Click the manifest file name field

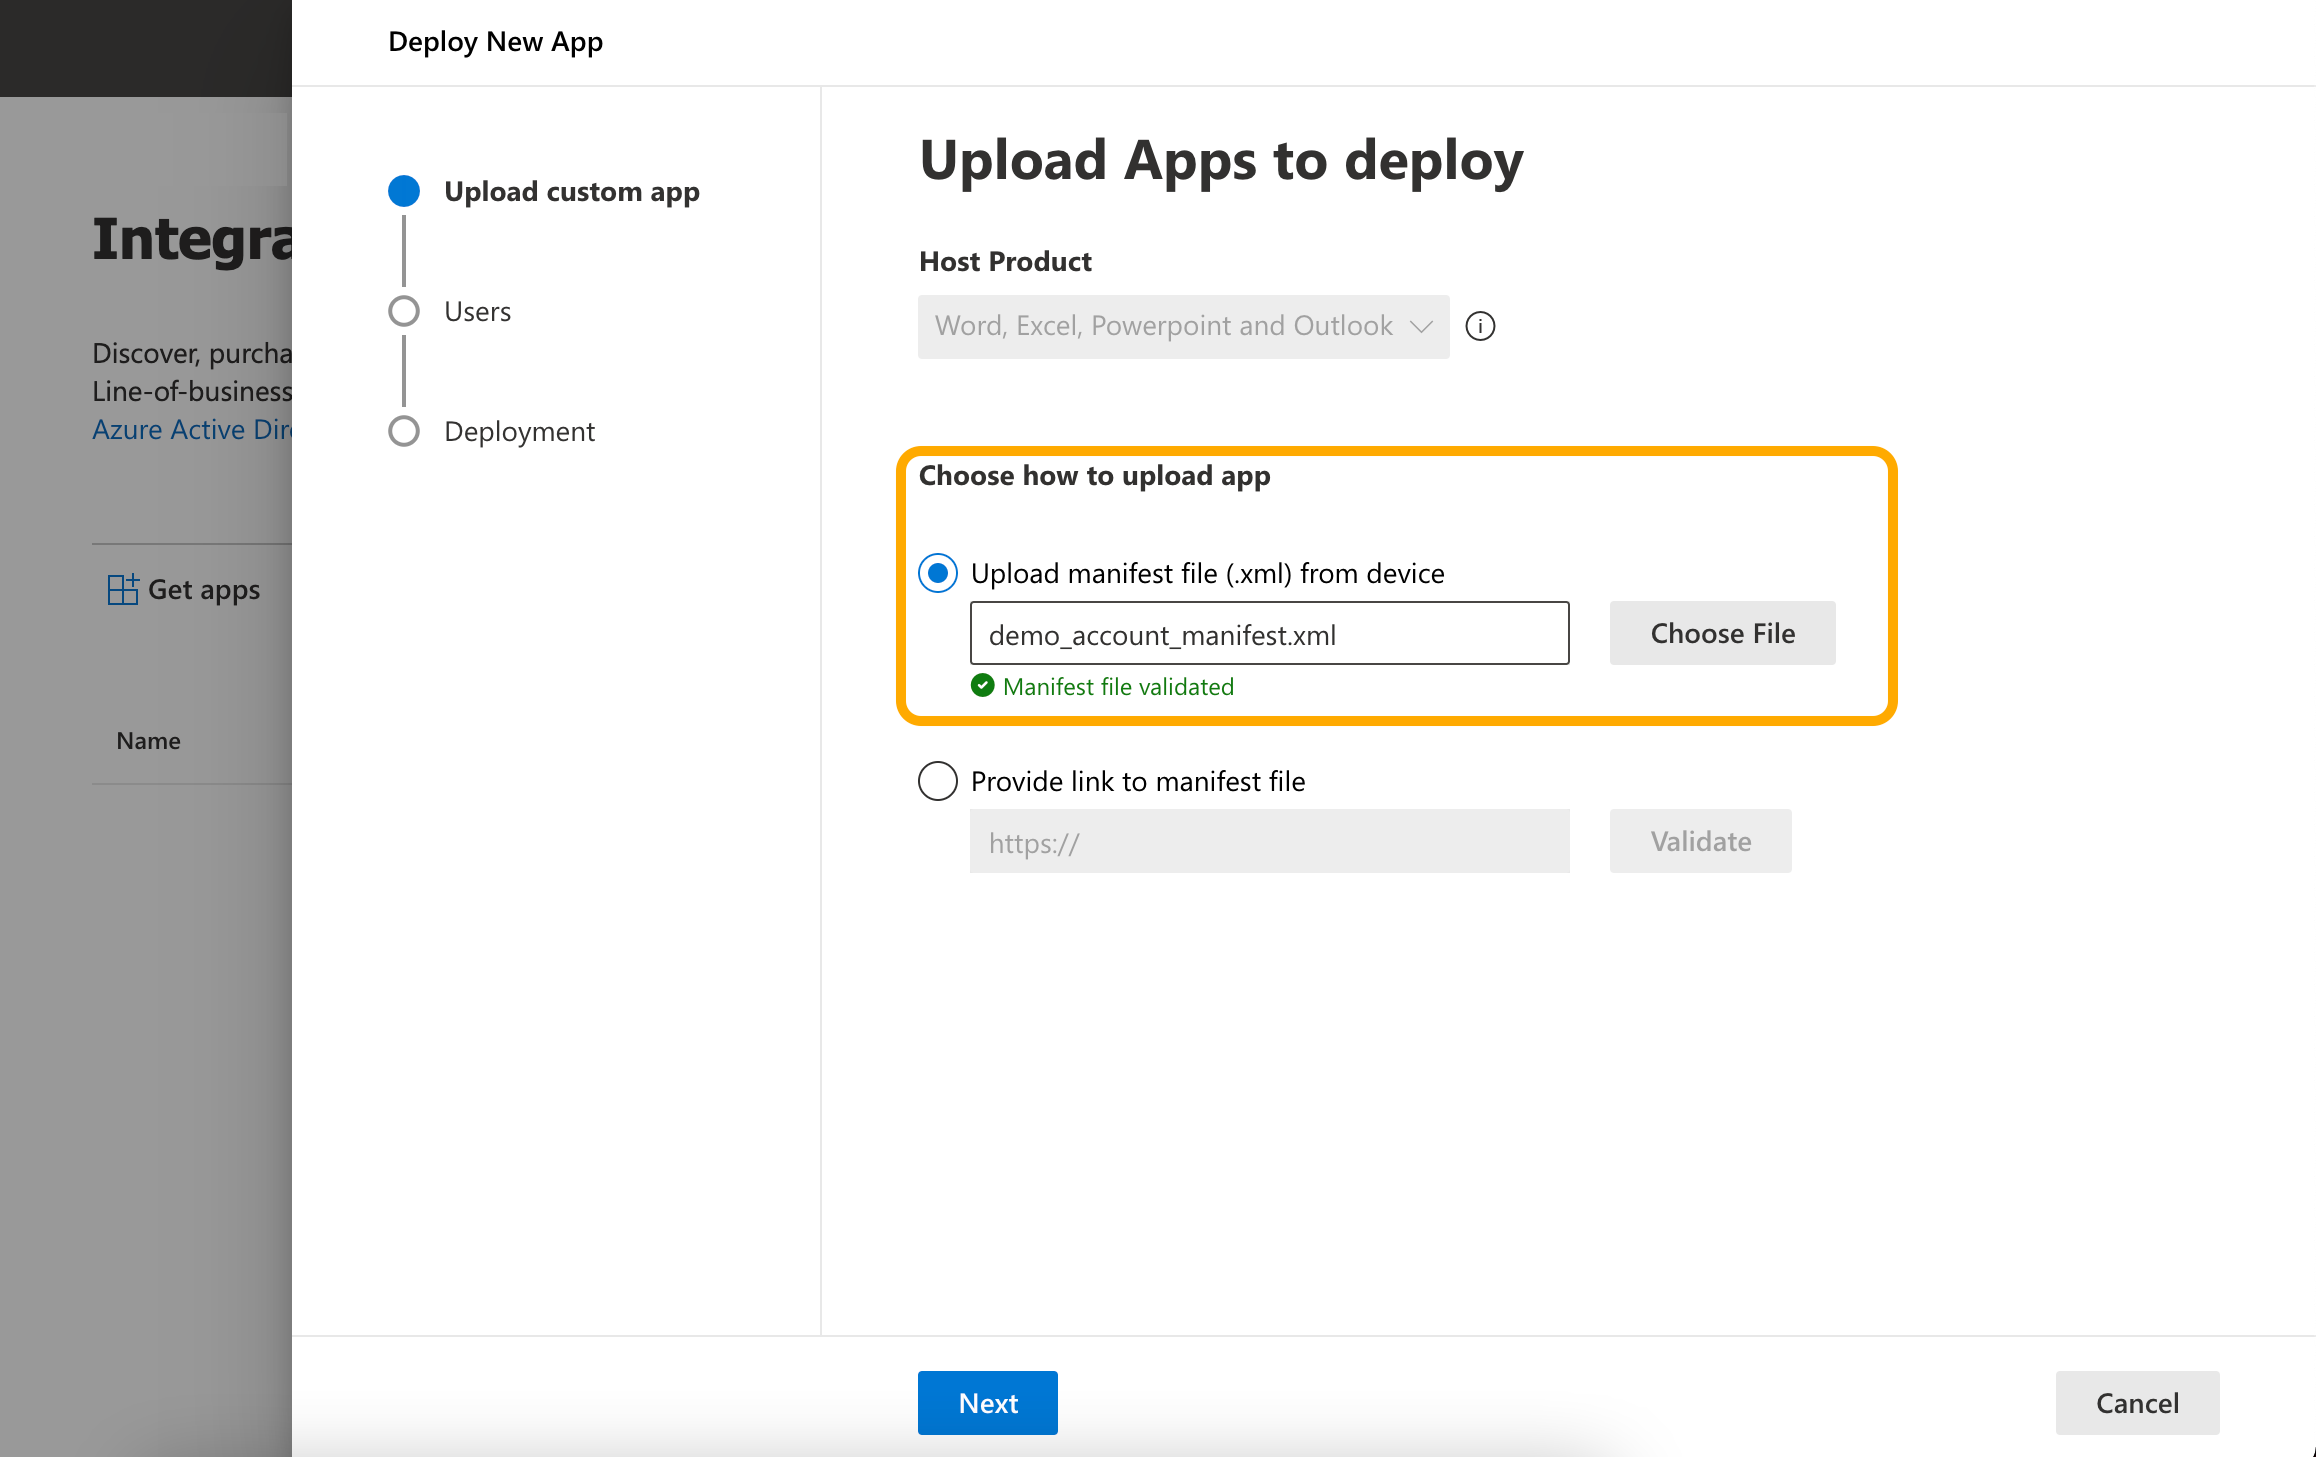click(x=1269, y=633)
